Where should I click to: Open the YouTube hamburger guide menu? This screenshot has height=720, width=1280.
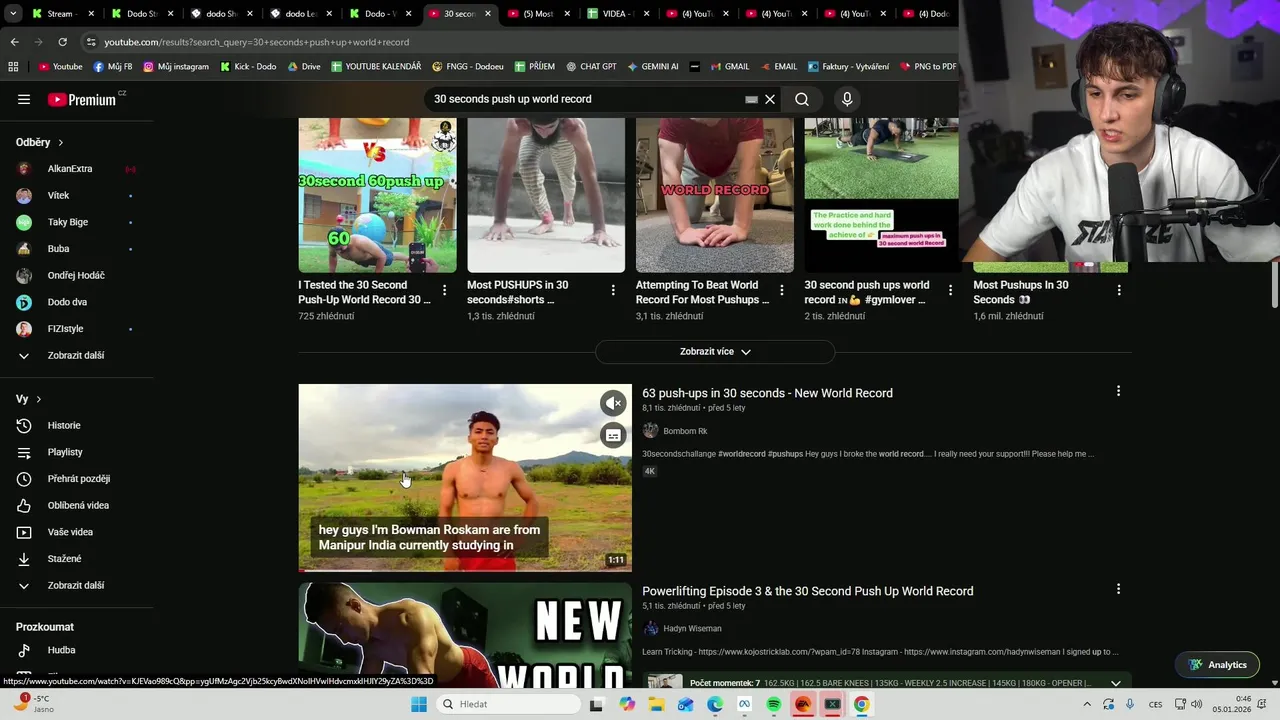pos(24,99)
